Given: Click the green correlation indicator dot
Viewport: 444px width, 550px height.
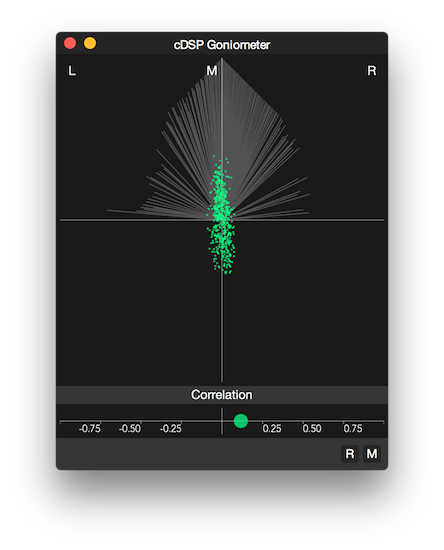Looking at the screenshot, I should [241, 421].
